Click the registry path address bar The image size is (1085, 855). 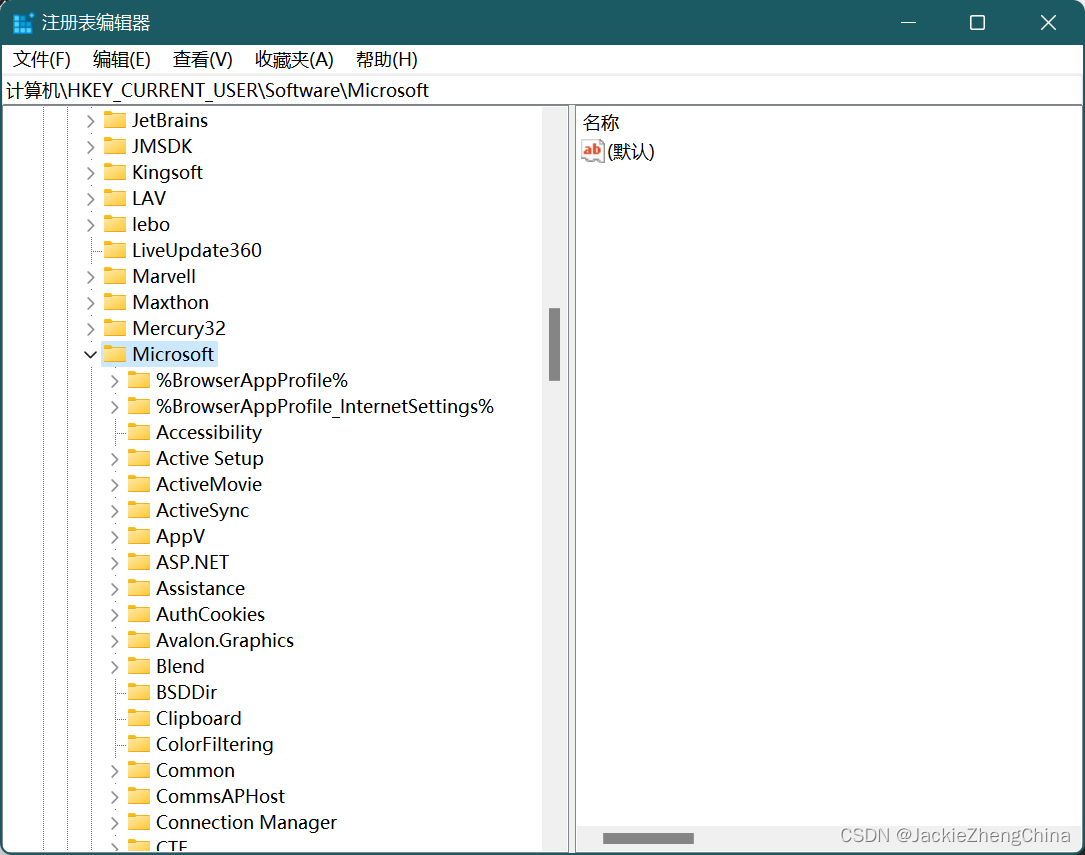542,91
